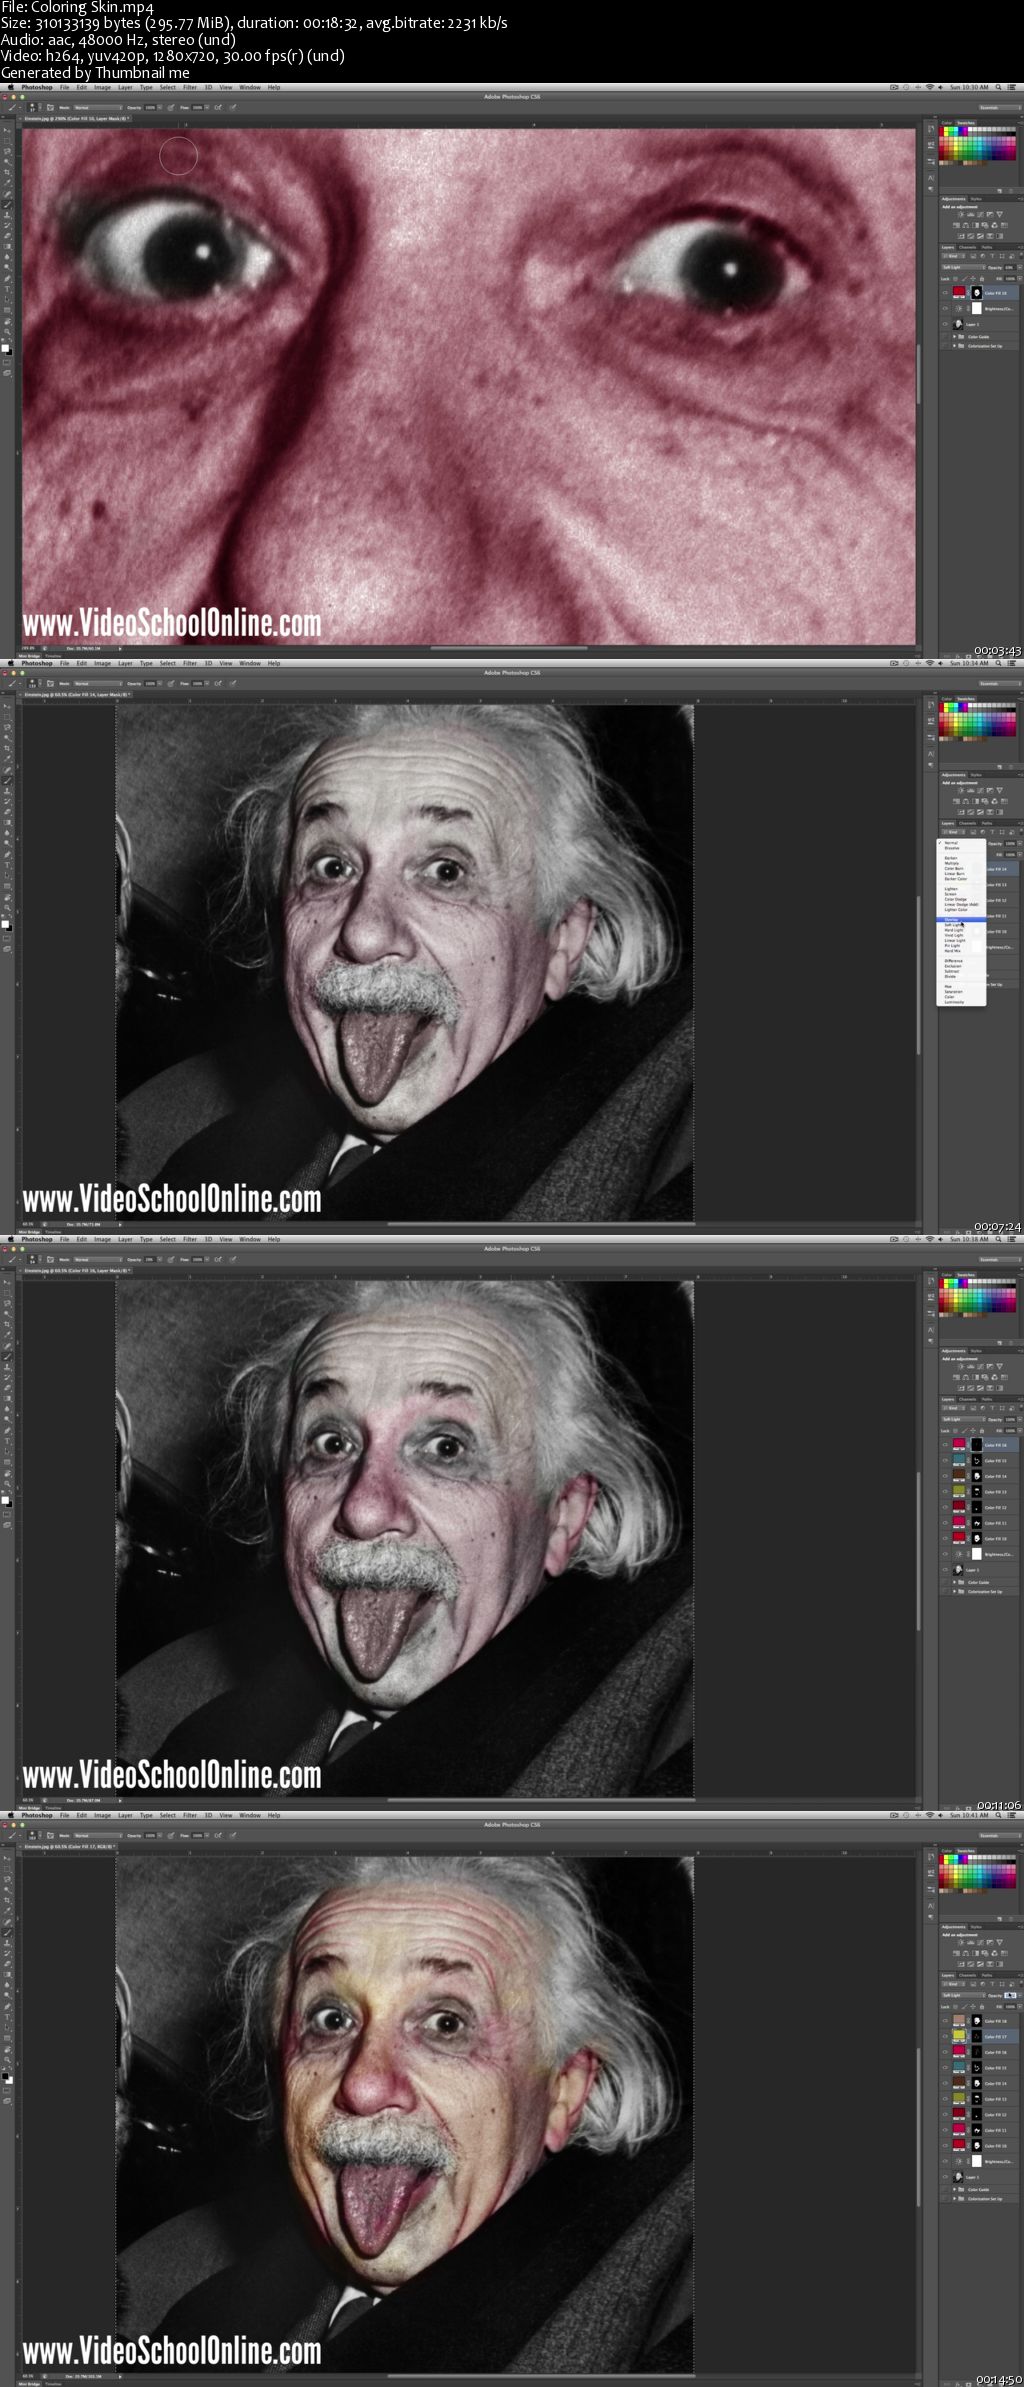Choose the Crop tool in the 00:03:43 frame
The width and height of the screenshot is (1024, 2387).
coord(7,172)
